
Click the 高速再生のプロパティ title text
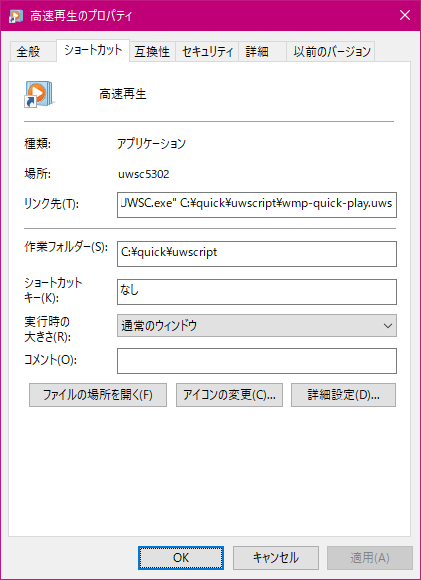(x=81, y=16)
